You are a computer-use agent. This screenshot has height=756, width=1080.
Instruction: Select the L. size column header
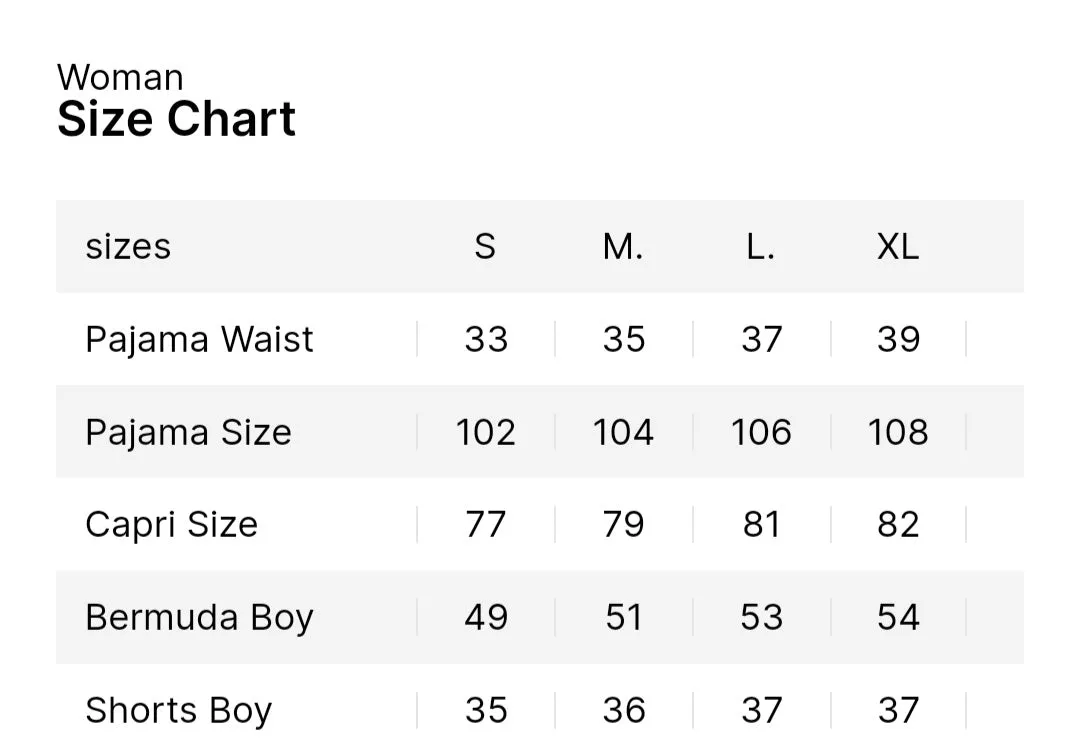pos(760,246)
